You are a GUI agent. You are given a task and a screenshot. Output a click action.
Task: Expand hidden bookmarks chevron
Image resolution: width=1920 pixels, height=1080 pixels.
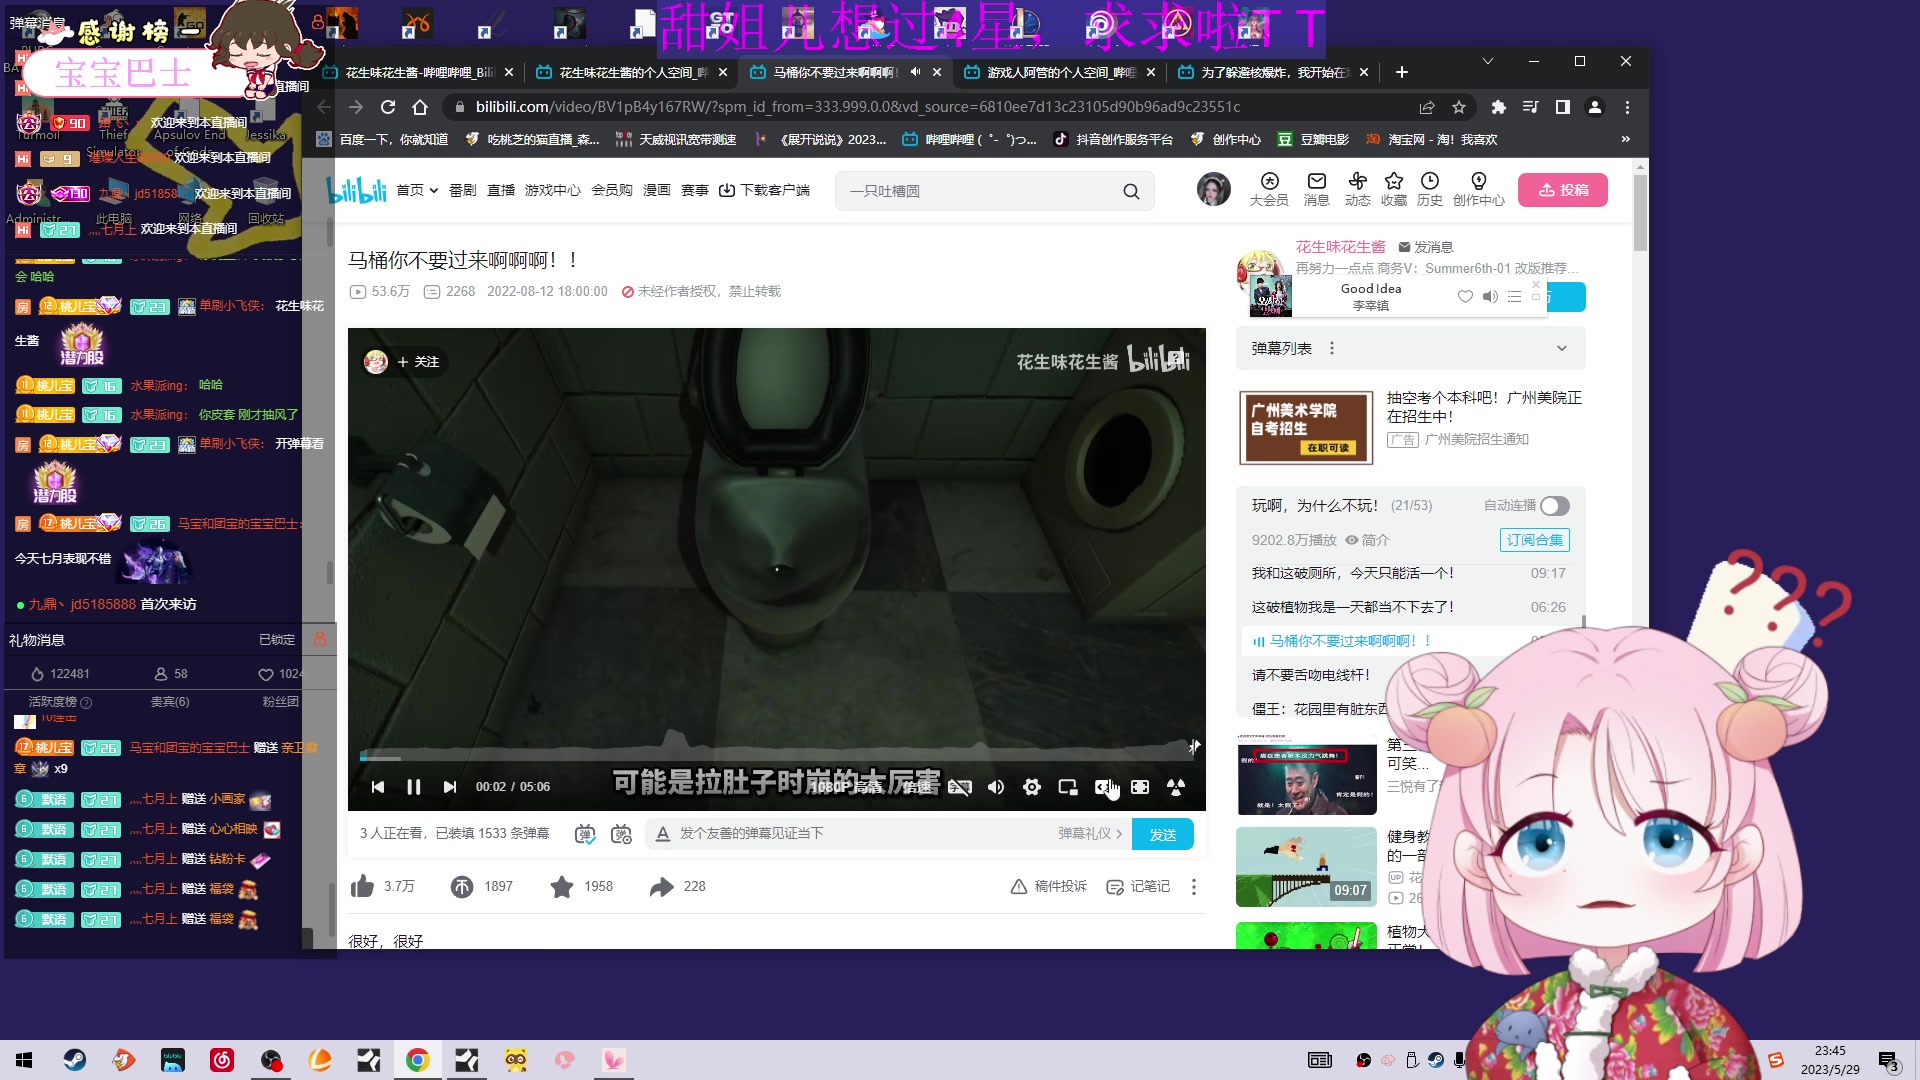pos(1625,139)
